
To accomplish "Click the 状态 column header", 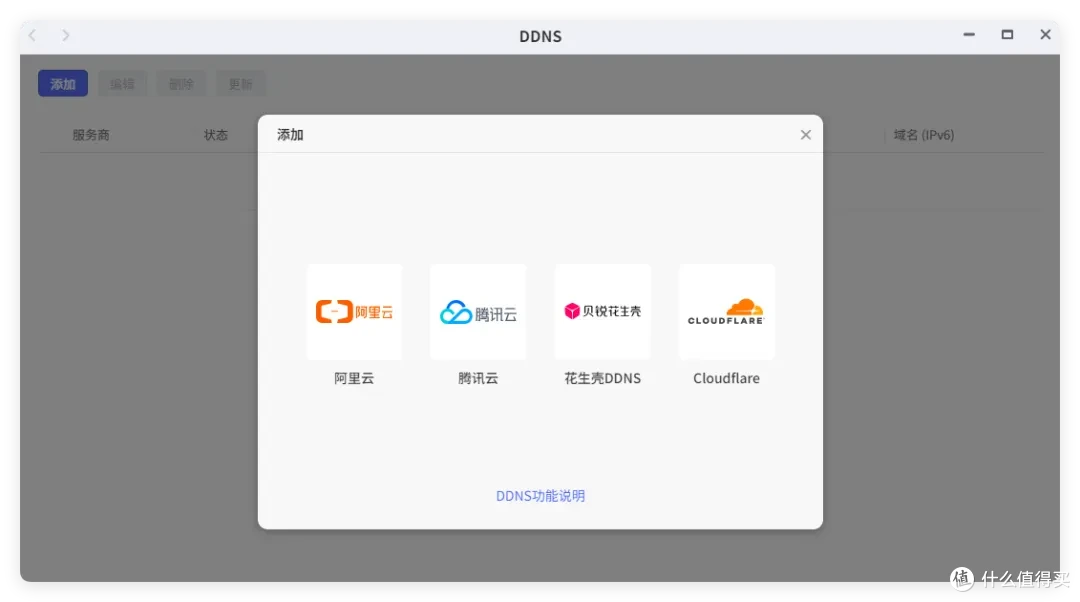I will pyautogui.click(x=216, y=135).
